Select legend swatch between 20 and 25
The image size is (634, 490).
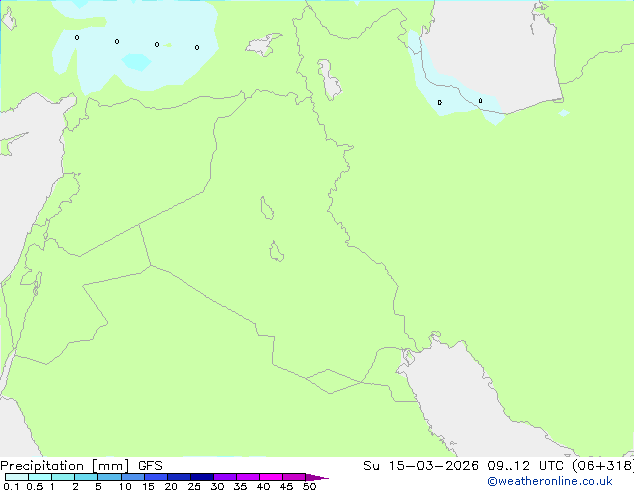coord(179,477)
